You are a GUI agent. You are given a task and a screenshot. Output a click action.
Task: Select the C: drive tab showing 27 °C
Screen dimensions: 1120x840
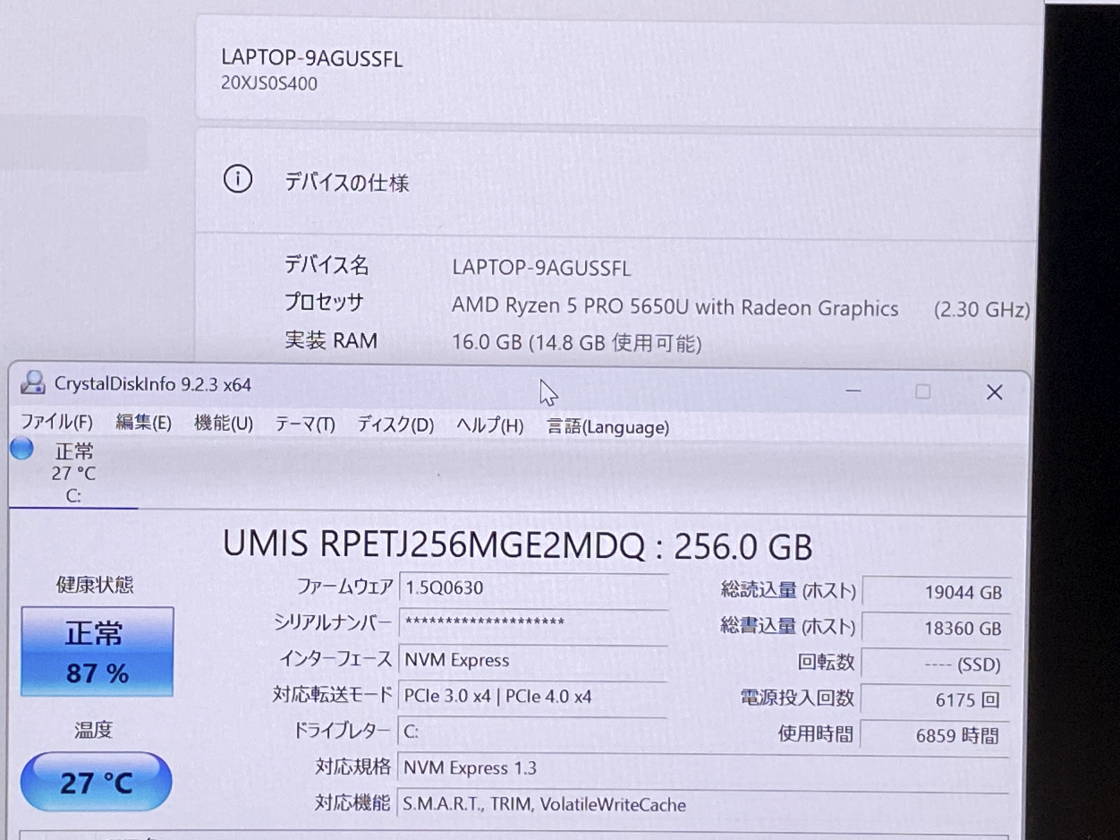(x=73, y=473)
